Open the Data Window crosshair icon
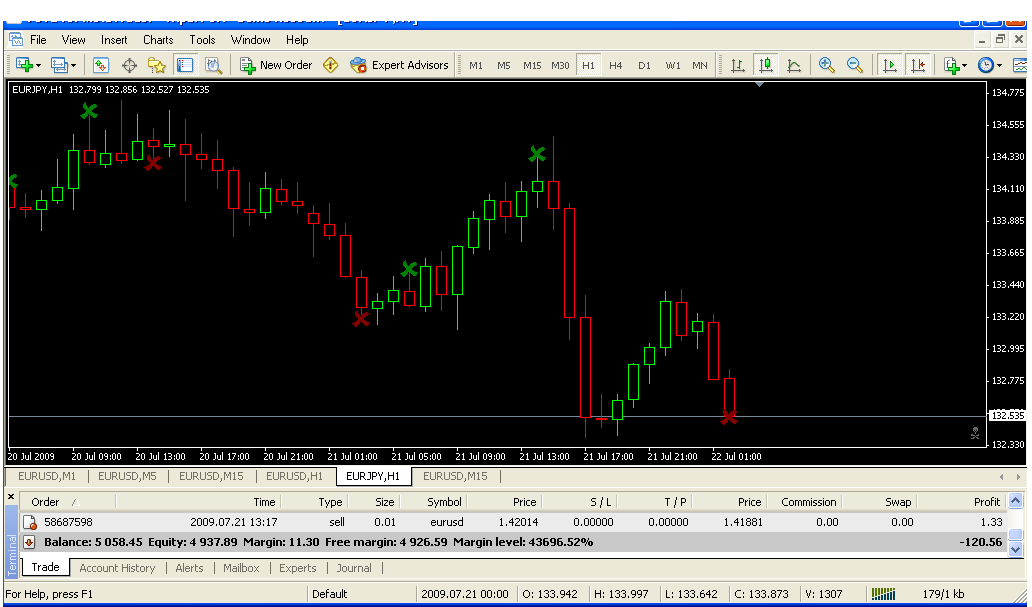Image resolution: width=1032 pixels, height=607 pixels. pos(129,65)
